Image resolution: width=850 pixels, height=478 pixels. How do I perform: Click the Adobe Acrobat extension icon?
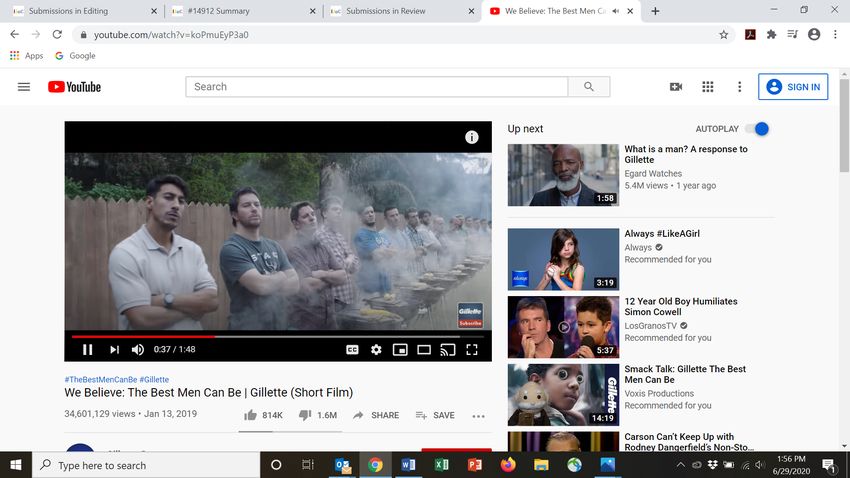click(750, 35)
